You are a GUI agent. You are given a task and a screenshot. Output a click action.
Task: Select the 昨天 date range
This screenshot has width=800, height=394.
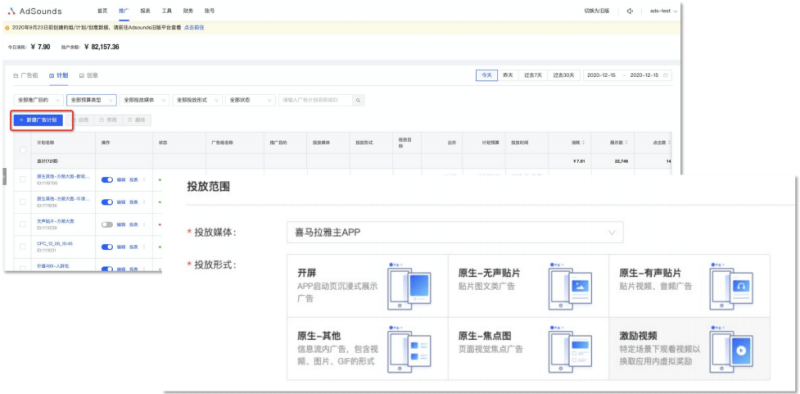click(x=508, y=76)
